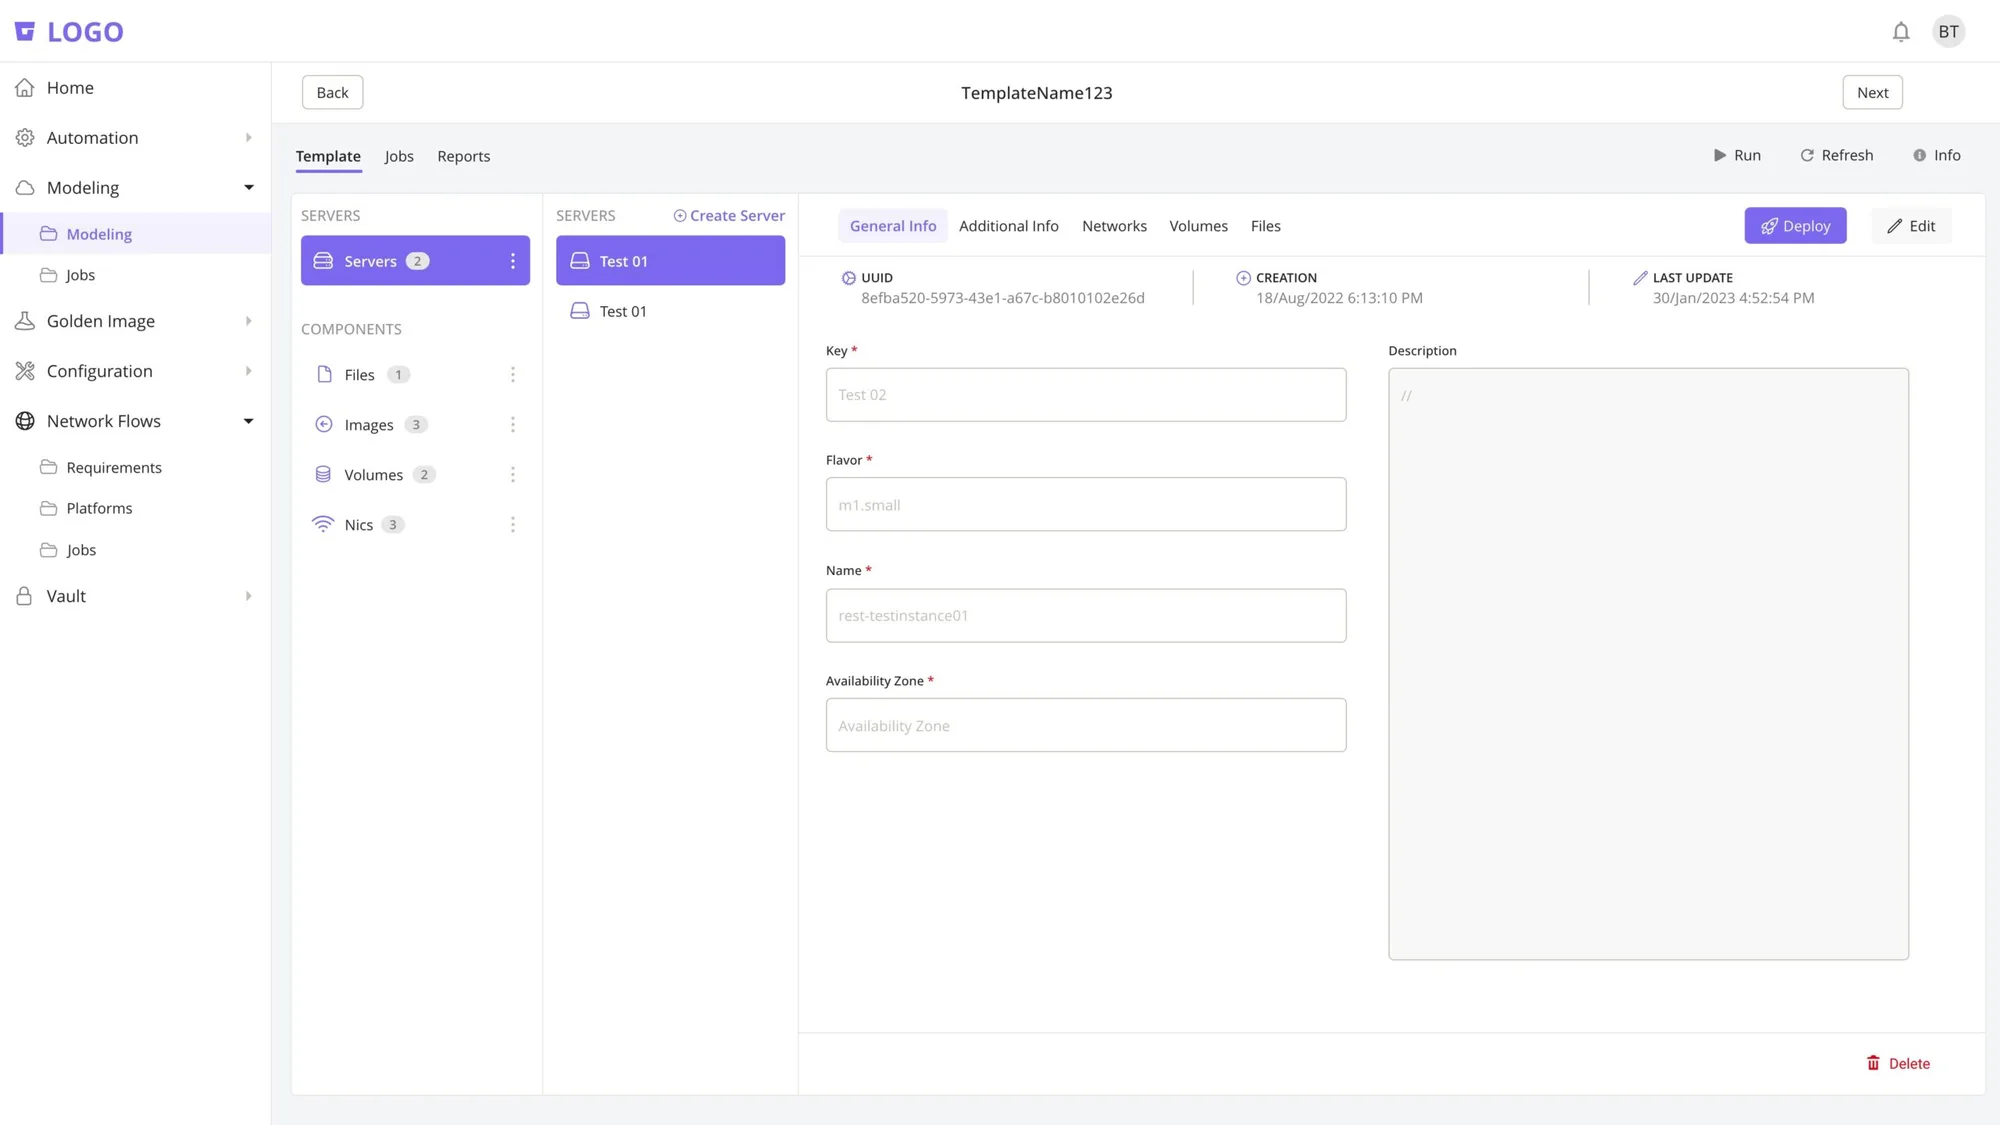Expand the Vault sidebar section

[x=248, y=596]
